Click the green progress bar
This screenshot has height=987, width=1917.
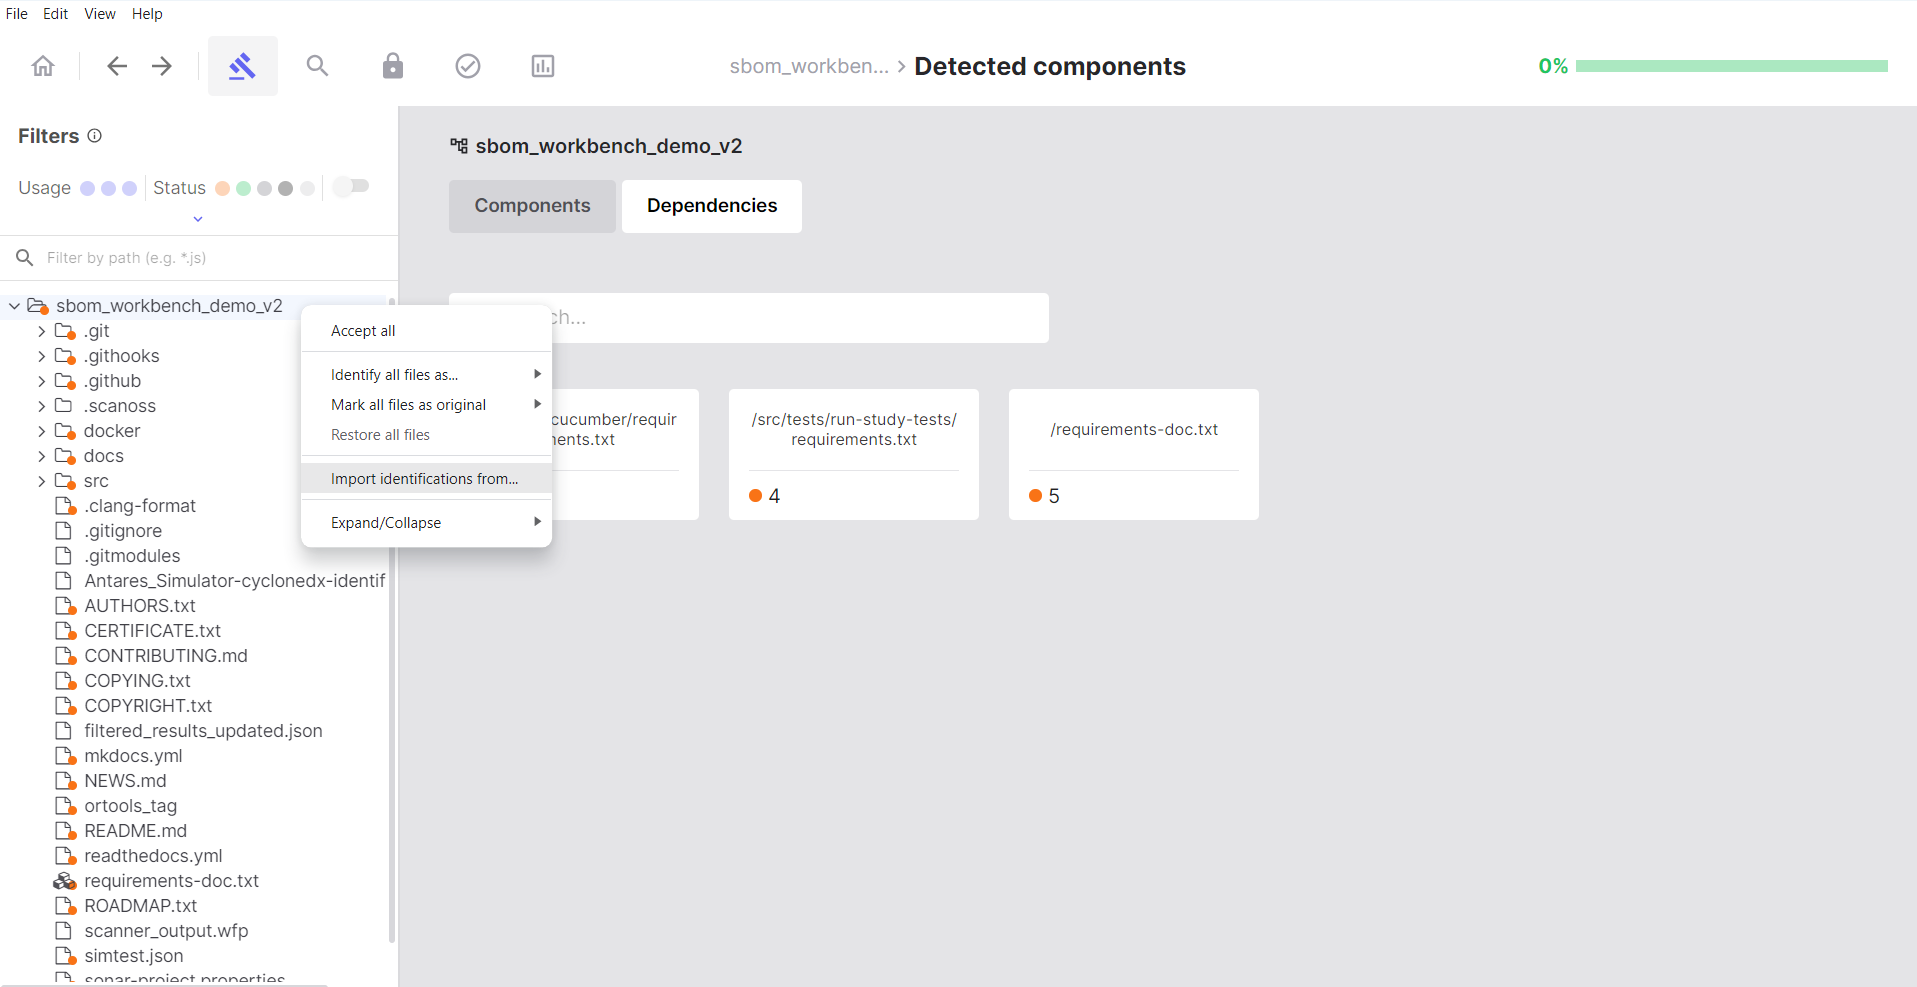[1732, 66]
